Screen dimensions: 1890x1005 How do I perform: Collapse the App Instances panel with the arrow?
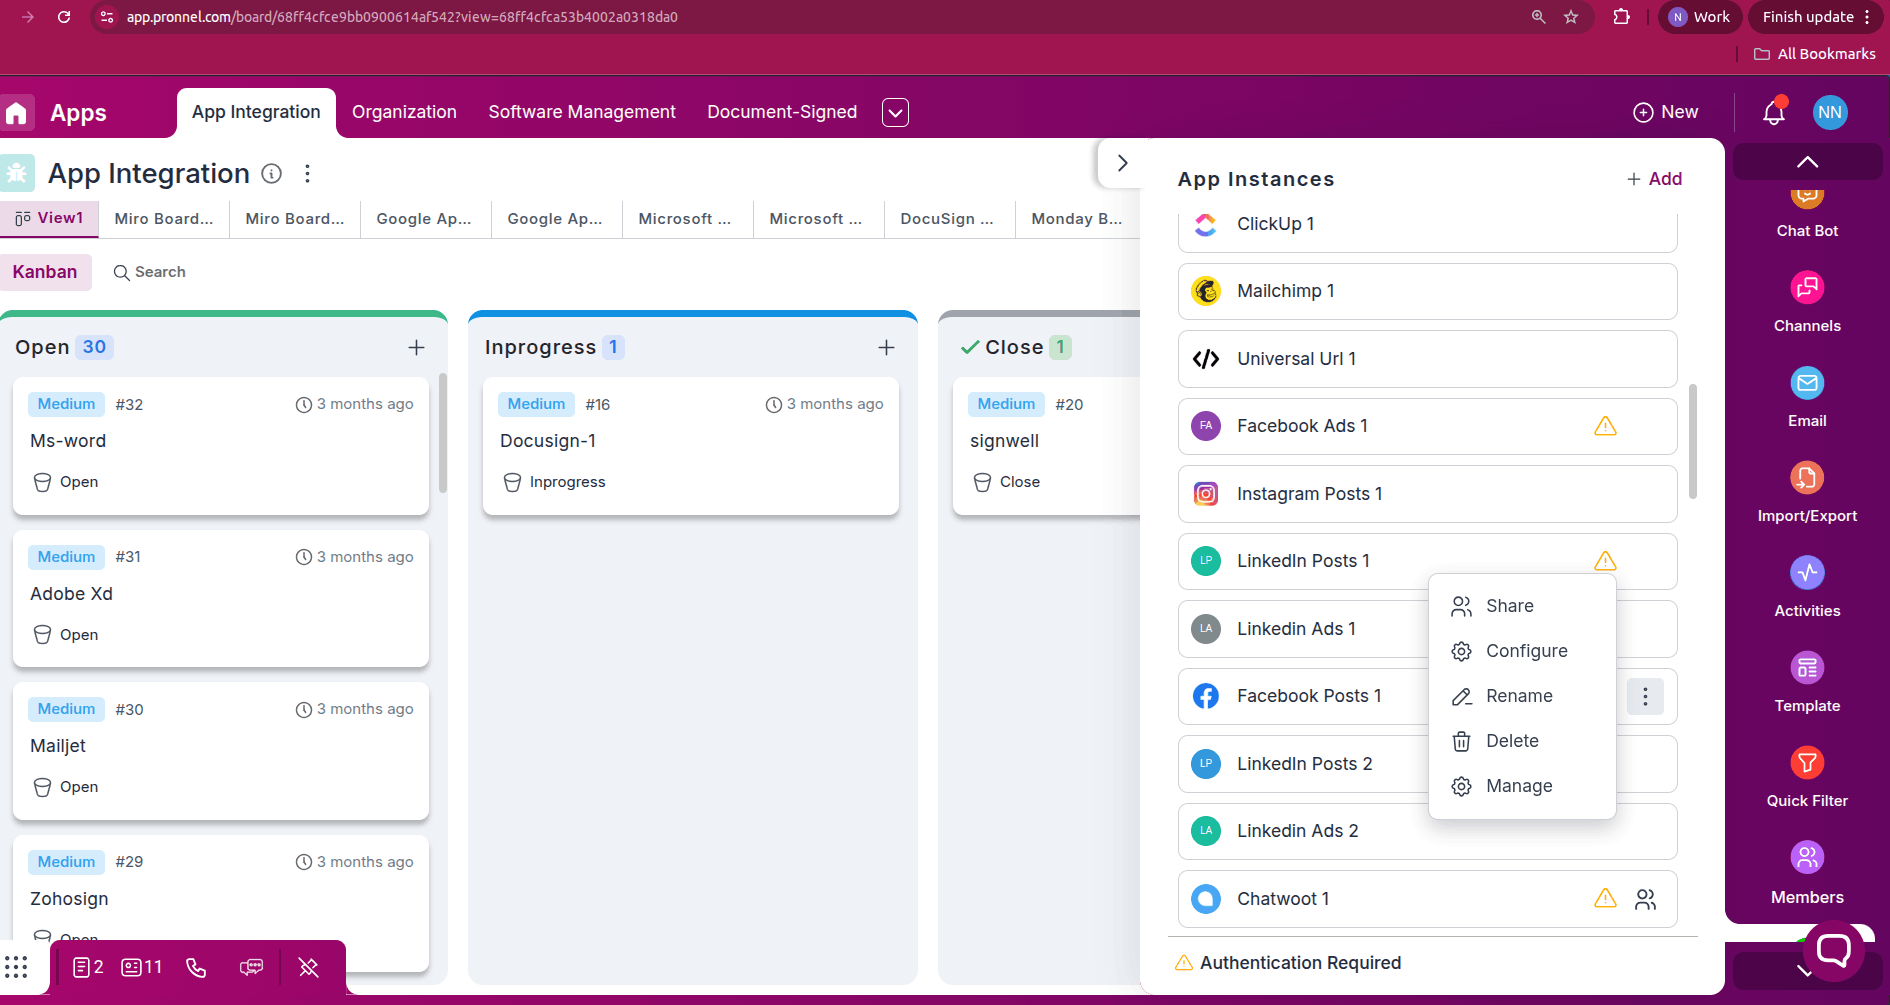point(1121,162)
